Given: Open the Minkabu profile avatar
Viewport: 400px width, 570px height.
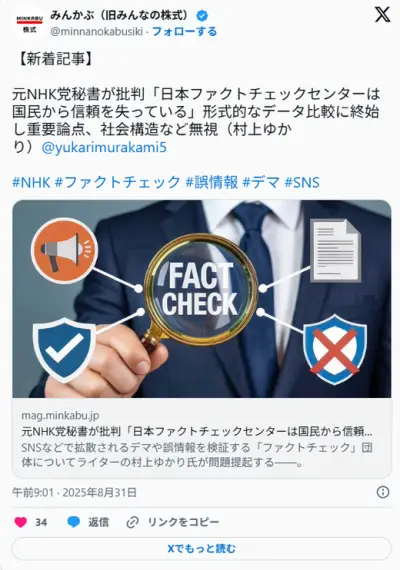Looking at the screenshot, I should tap(29, 23).
